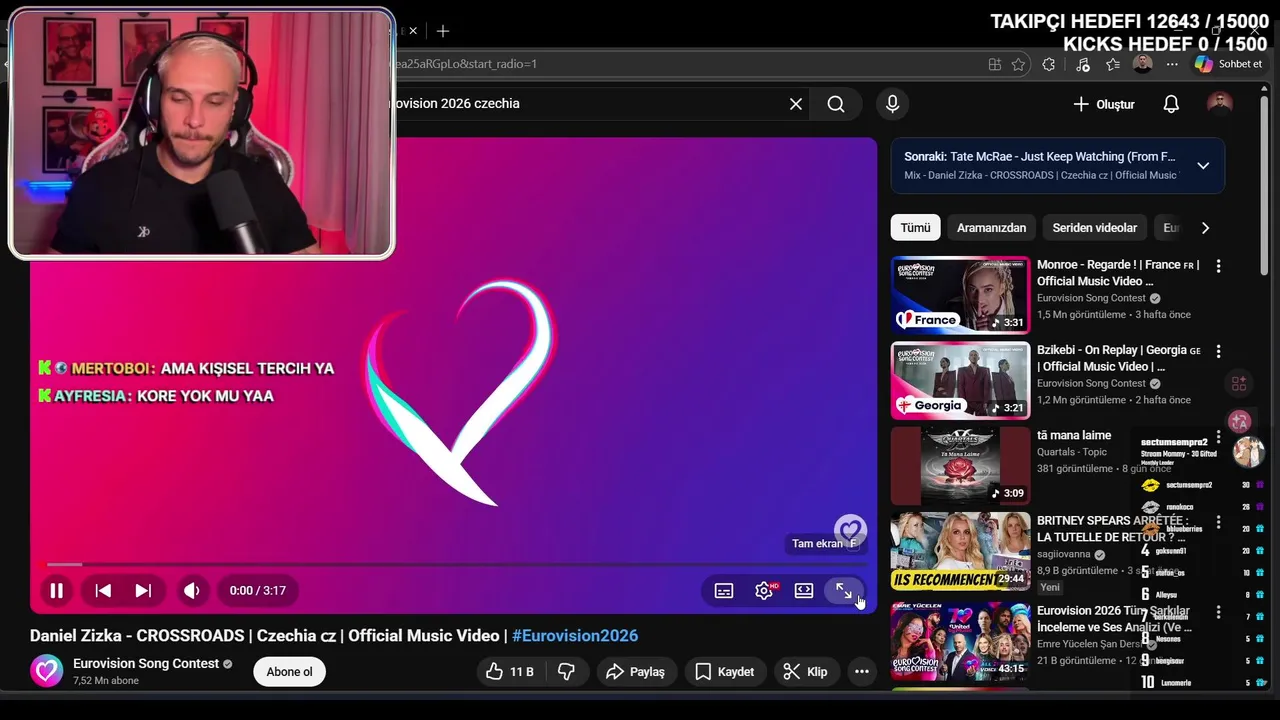Image resolution: width=1280 pixels, height=720 pixels.
Task: Select the Tümü filter chip
Action: pyautogui.click(x=915, y=228)
